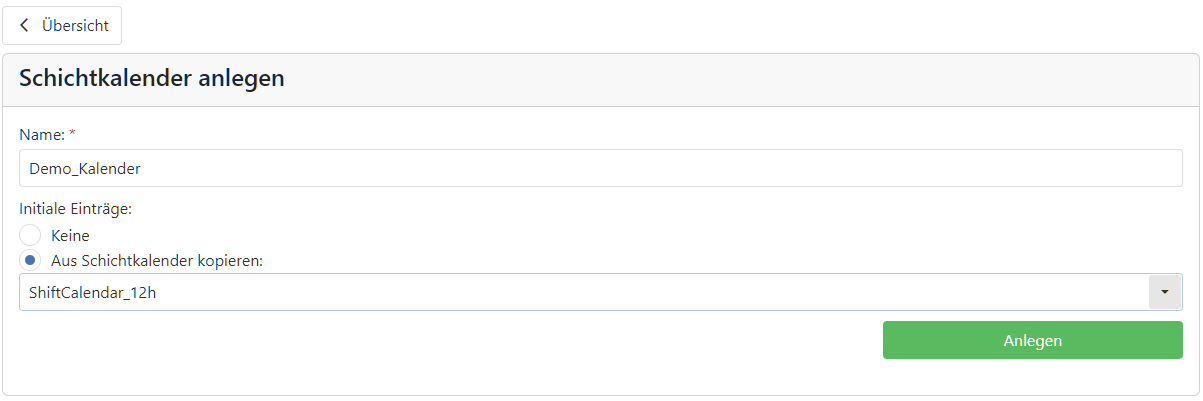Click the 'Schichtkalender anlegen' heading
The width and height of the screenshot is (1203, 401).
tap(152, 79)
